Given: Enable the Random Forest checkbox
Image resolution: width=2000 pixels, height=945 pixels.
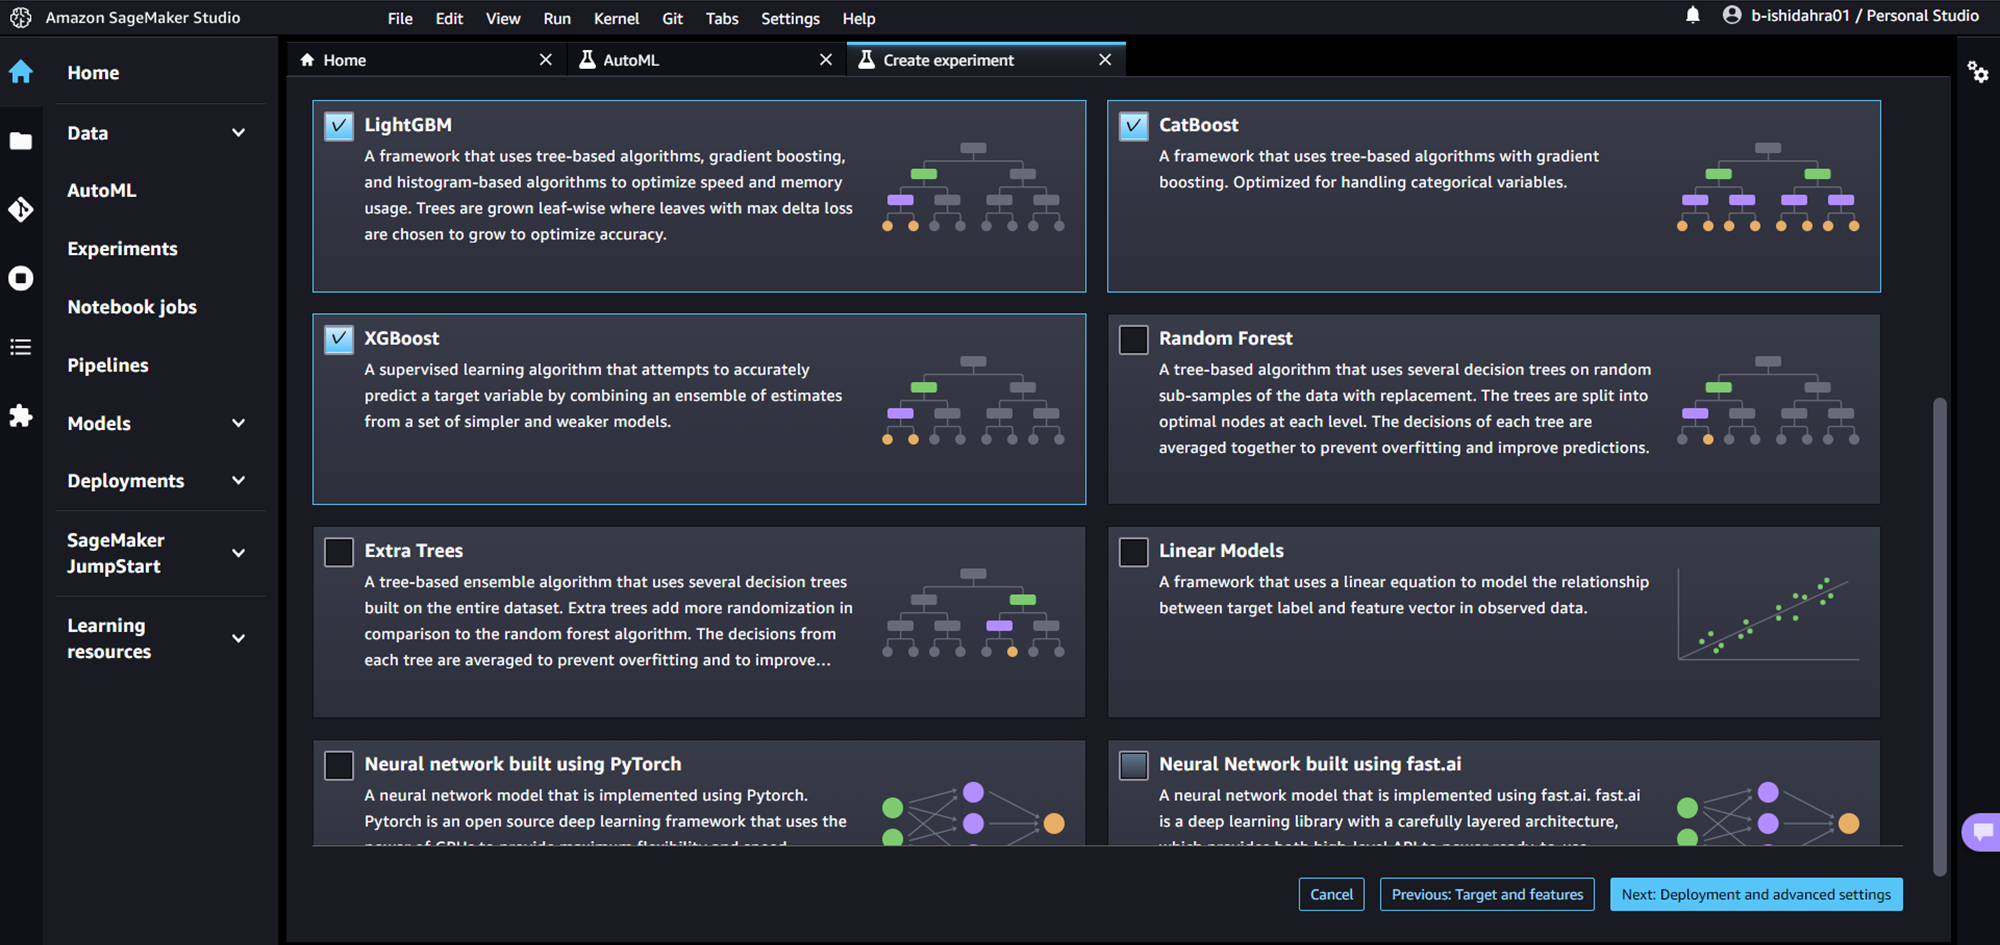Looking at the screenshot, I should 1133,340.
